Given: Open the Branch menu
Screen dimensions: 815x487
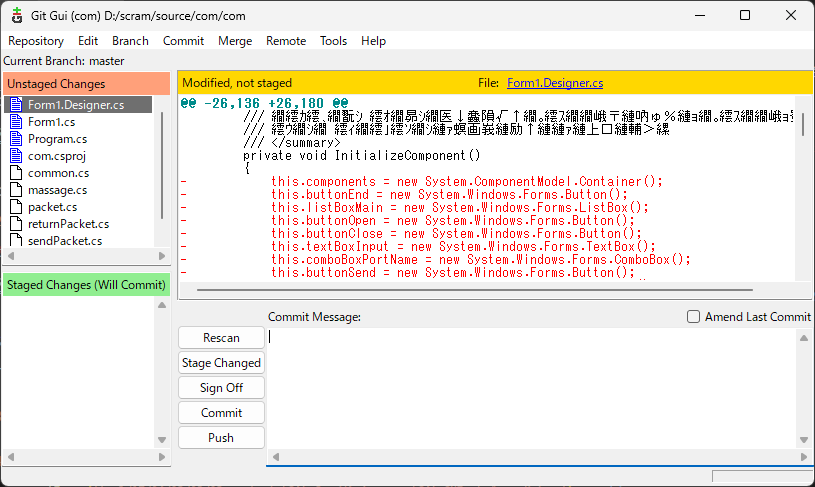Looking at the screenshot, I should pos(130,41).
